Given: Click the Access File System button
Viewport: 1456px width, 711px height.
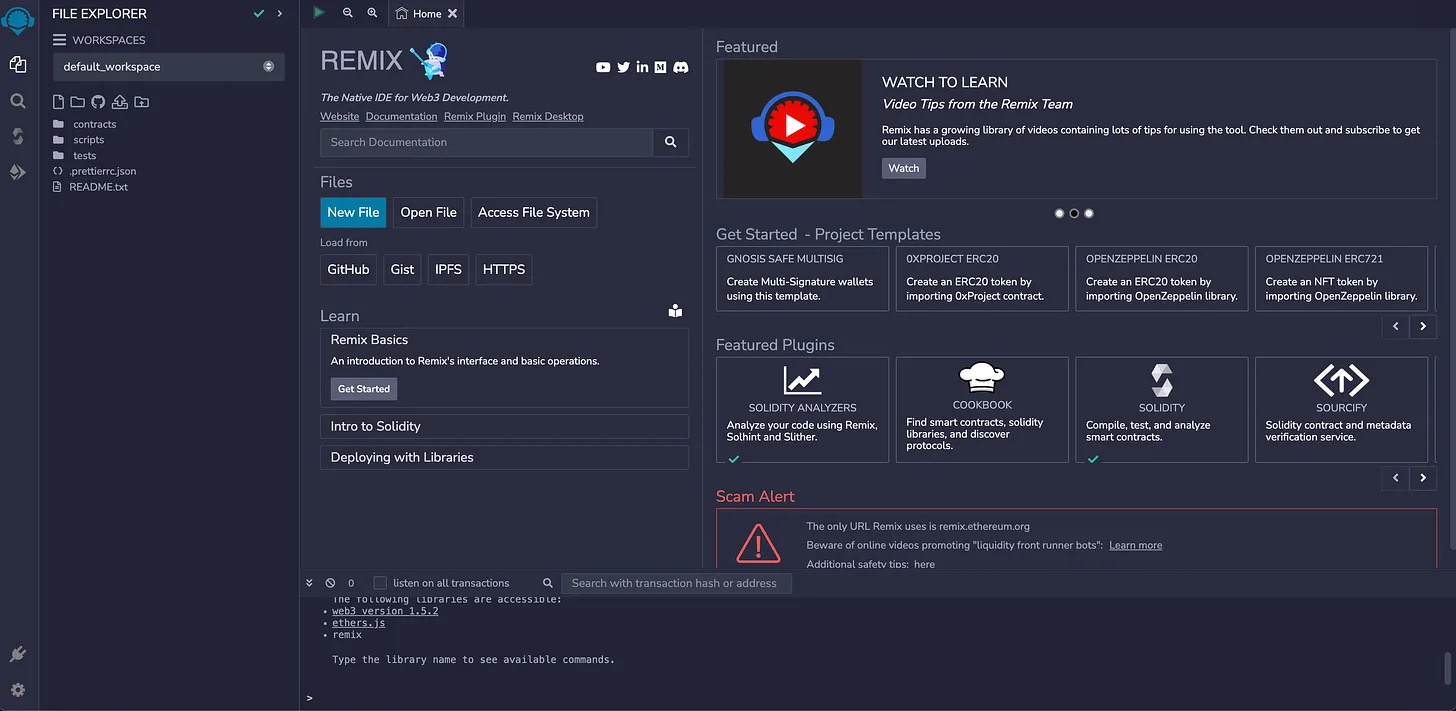Looking at the screenshot, I should 534,212.
